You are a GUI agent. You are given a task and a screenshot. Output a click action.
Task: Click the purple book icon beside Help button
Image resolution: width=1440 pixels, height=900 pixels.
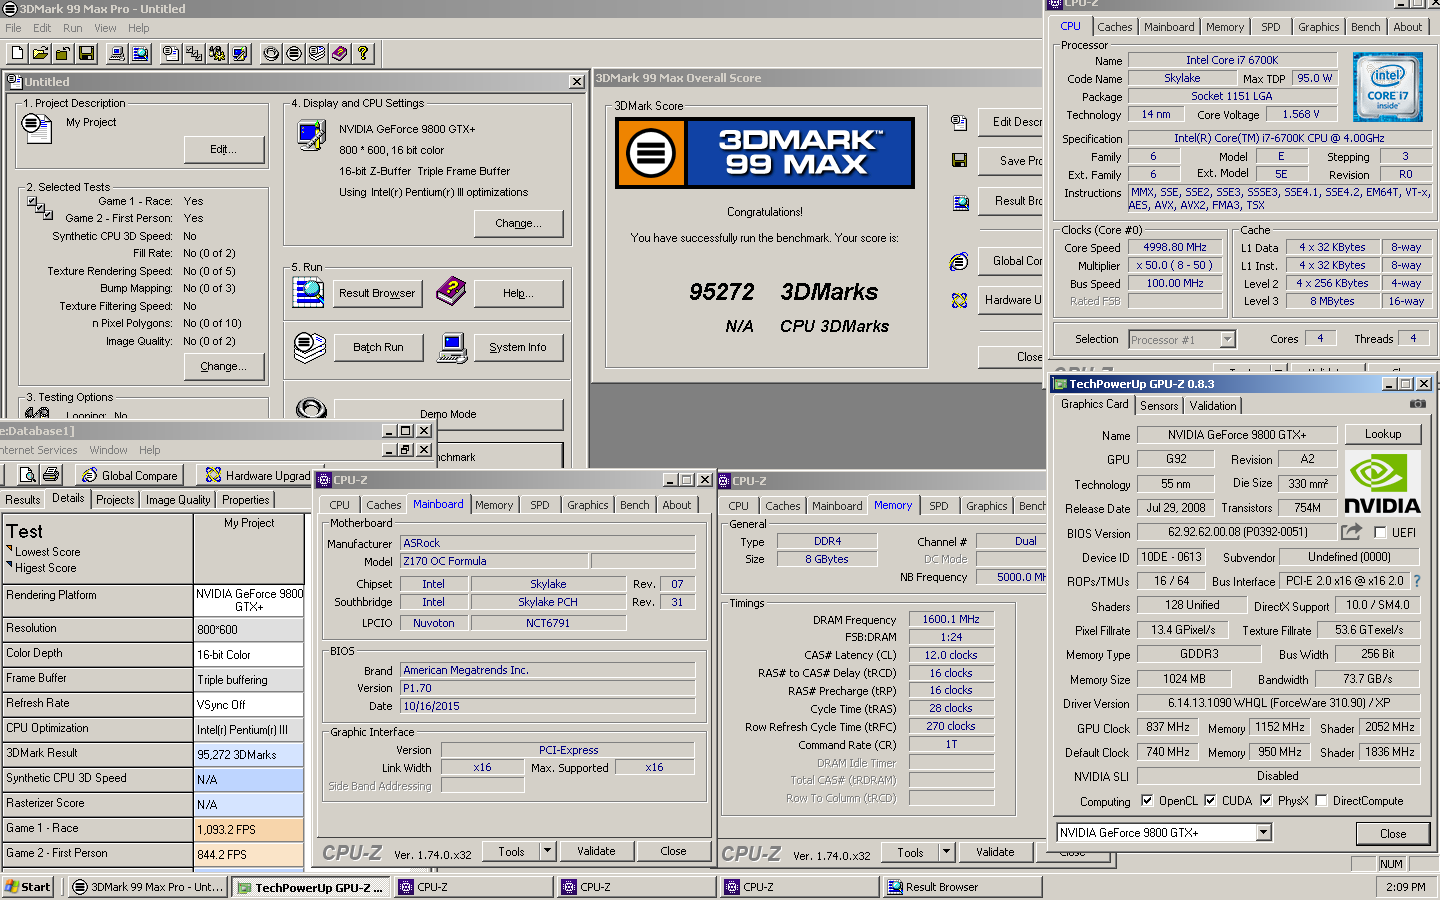(x=452, y=292)
